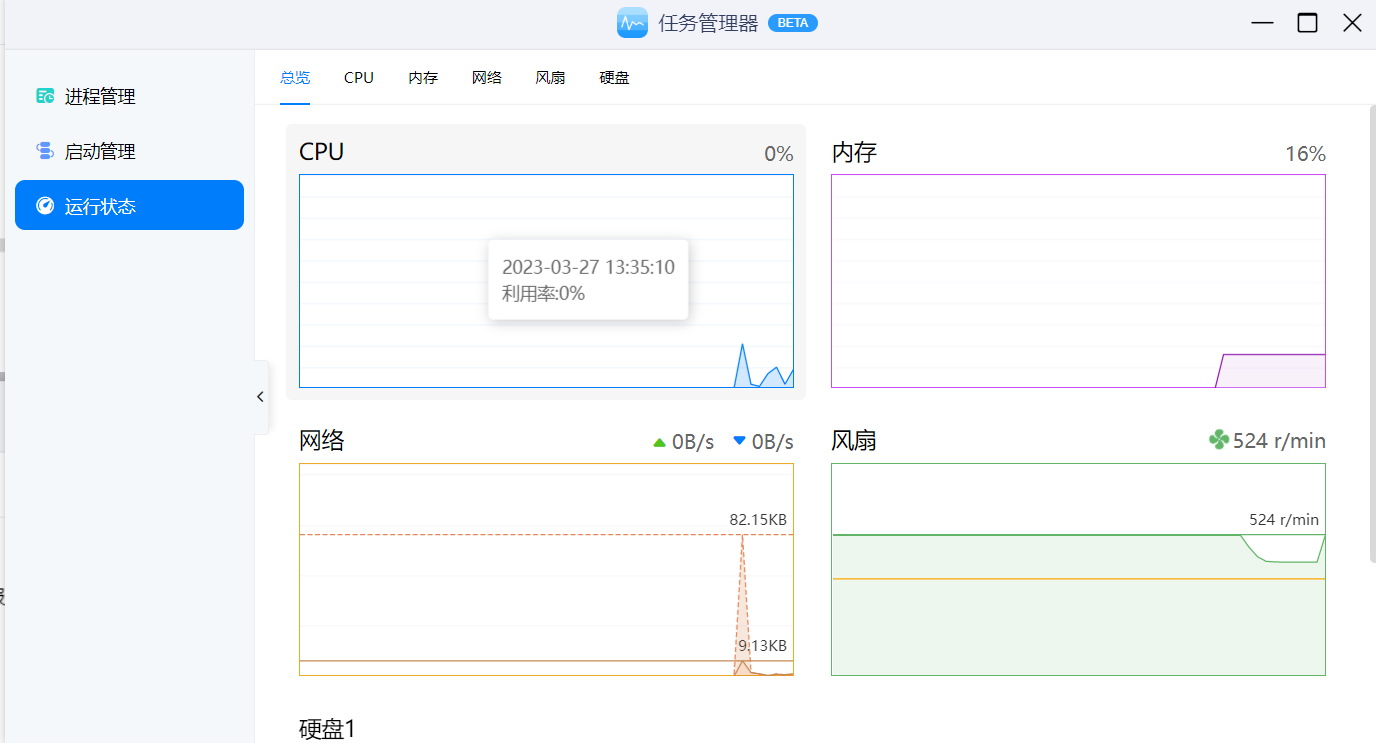Screen dimensions: 1376x743
Task: Click the green fan icon
Action: (1218, 440)
